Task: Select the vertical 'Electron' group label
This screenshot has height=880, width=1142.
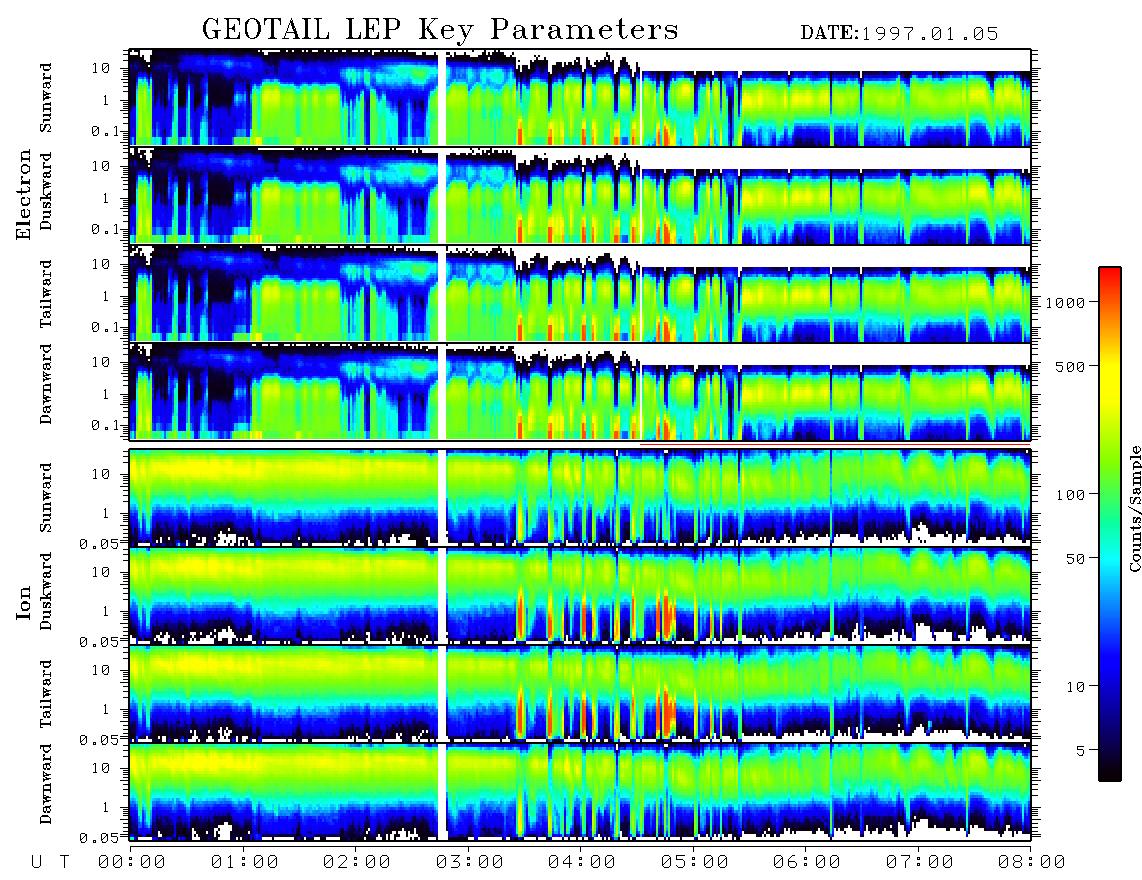Action: pyautogui.click(x=24, y=194)
